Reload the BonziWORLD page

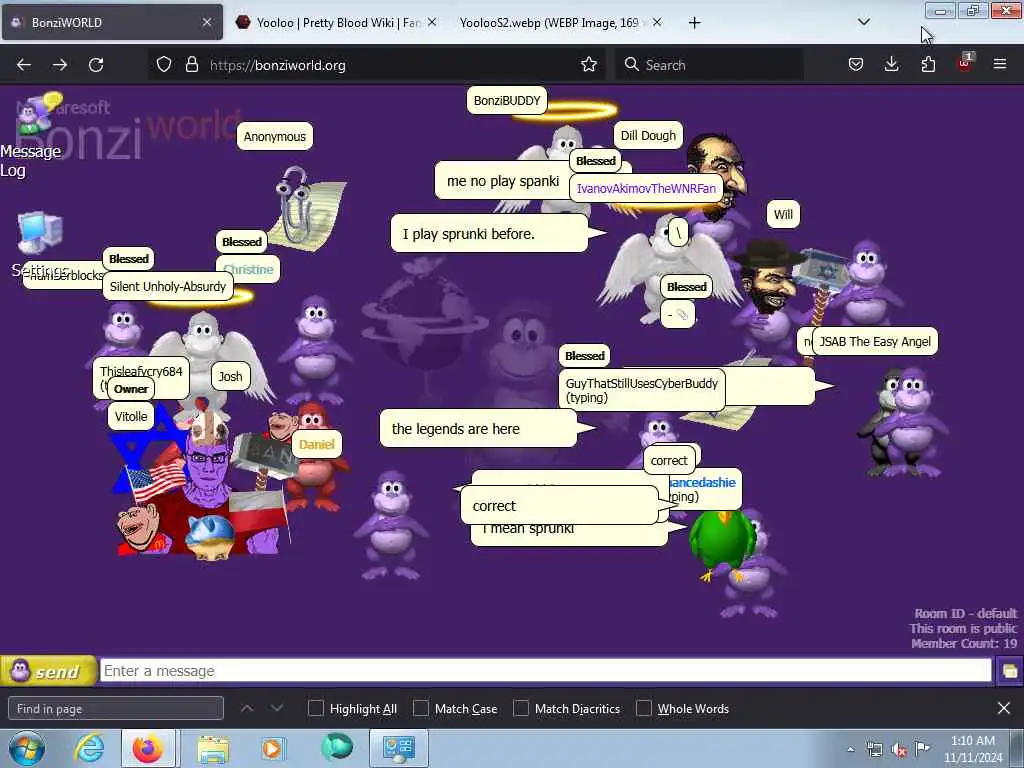[x=96, y=65]
